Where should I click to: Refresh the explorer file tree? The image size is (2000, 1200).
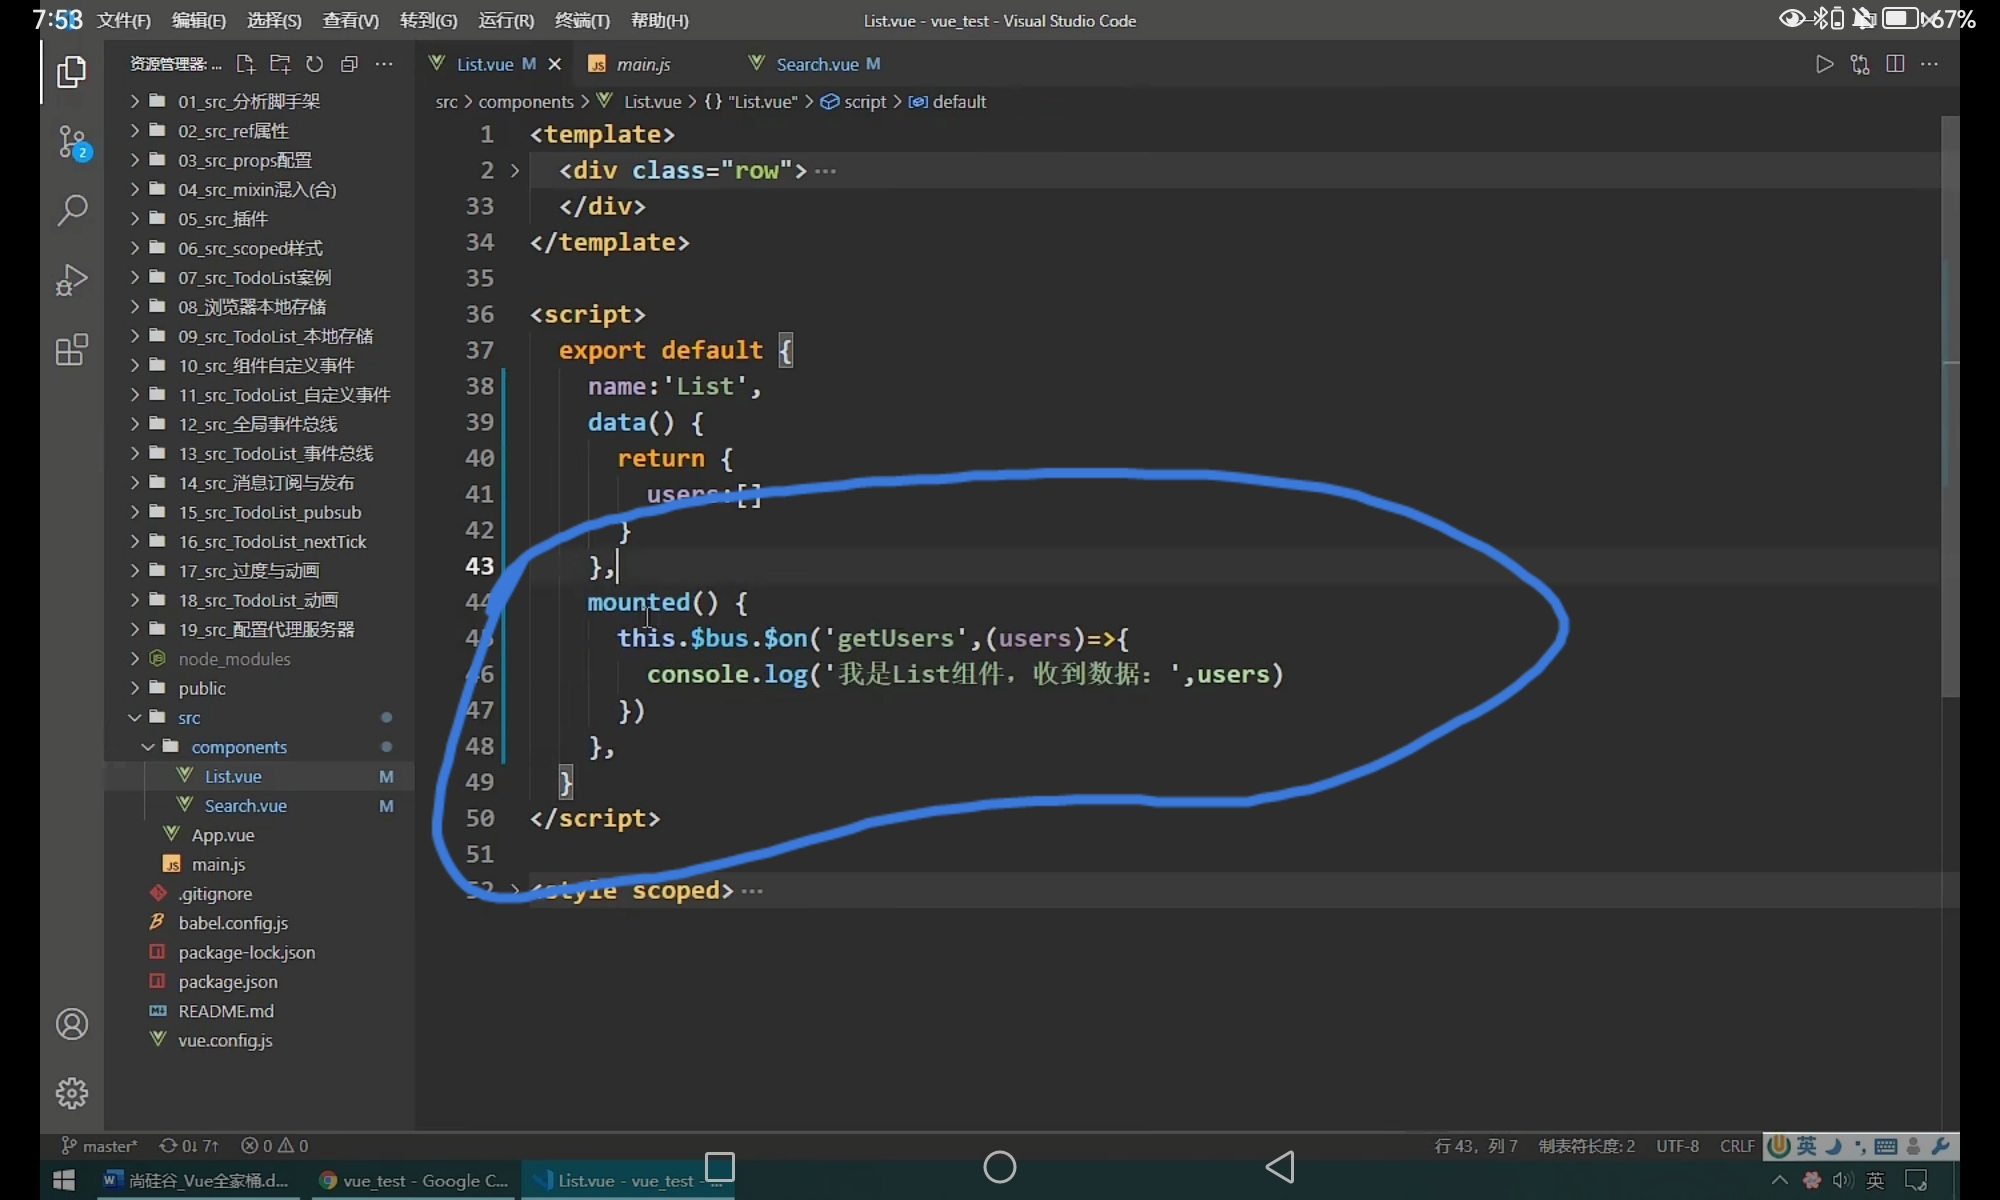coord(315,64)
